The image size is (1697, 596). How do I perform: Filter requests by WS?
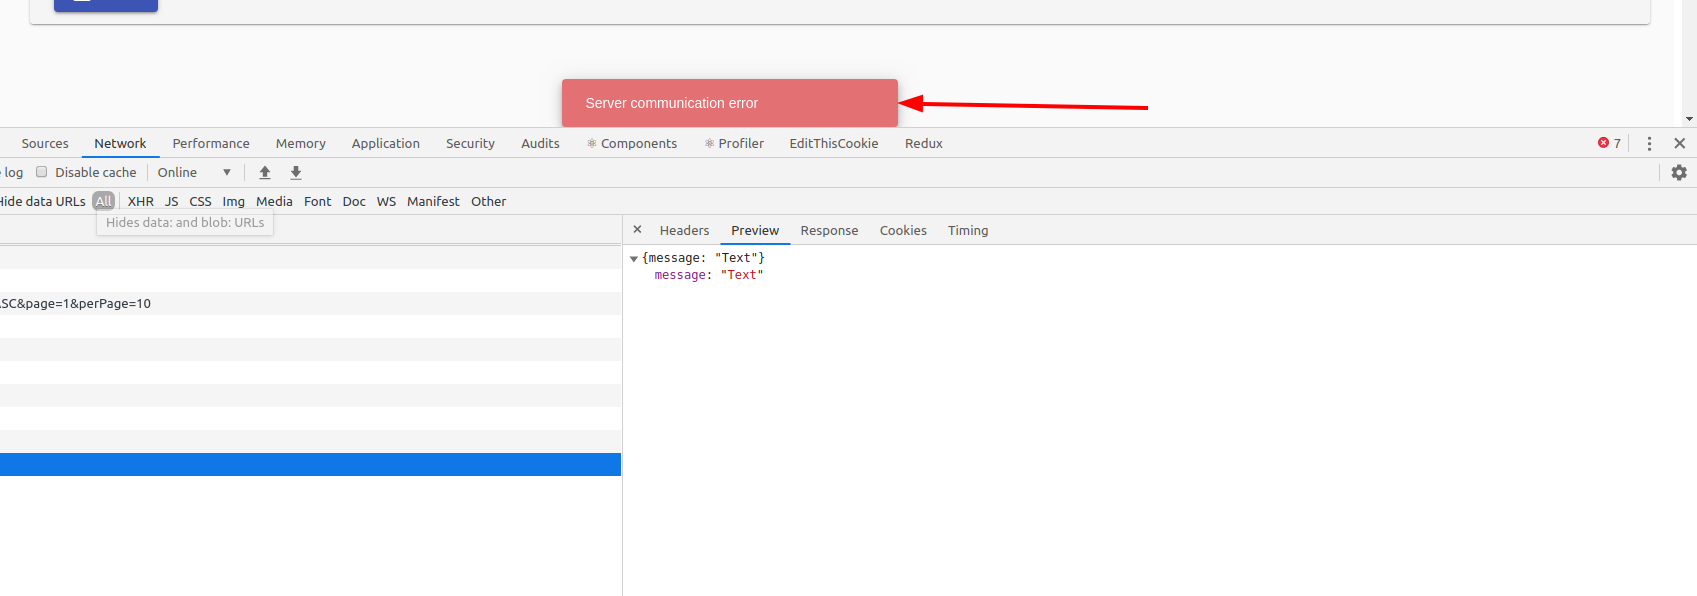coord(386,201)
